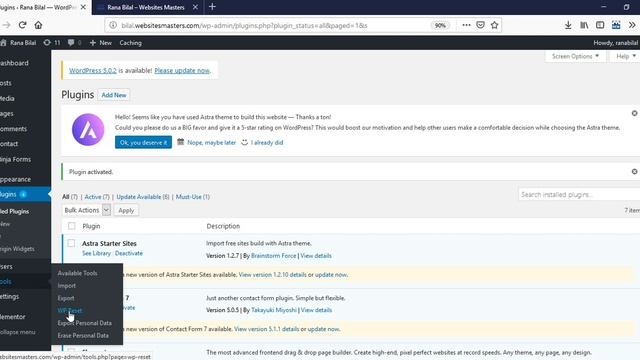Filter plugins by Must-Use (1)
Screen dimensions: 640x360
[x=193, y=197]
